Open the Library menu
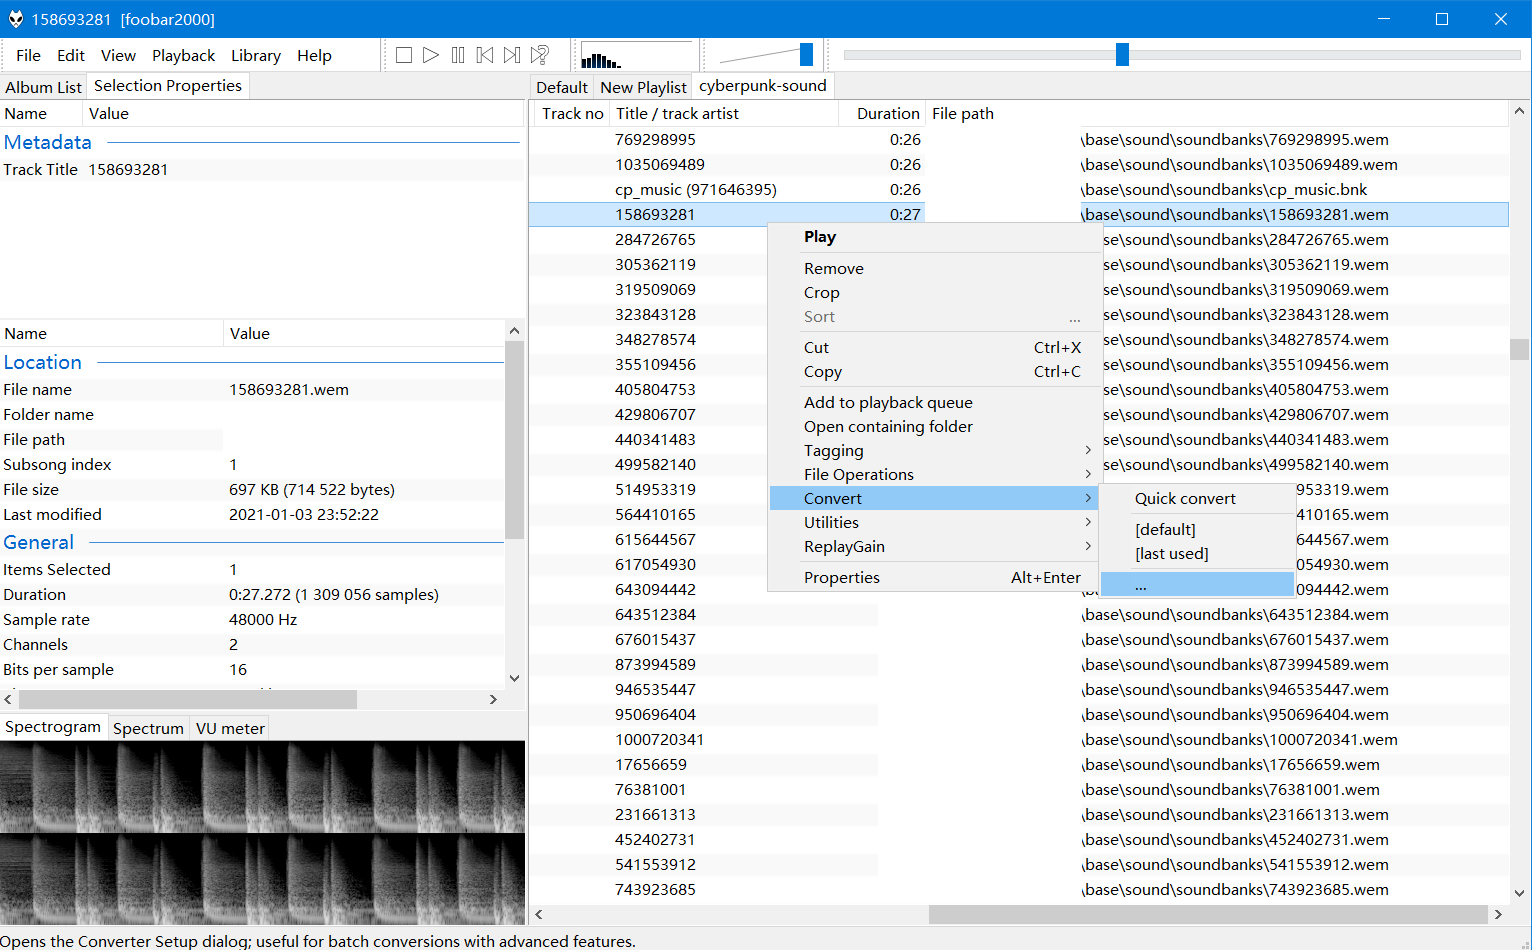This screenshot has width=1532, height=950. click(256, 55)
